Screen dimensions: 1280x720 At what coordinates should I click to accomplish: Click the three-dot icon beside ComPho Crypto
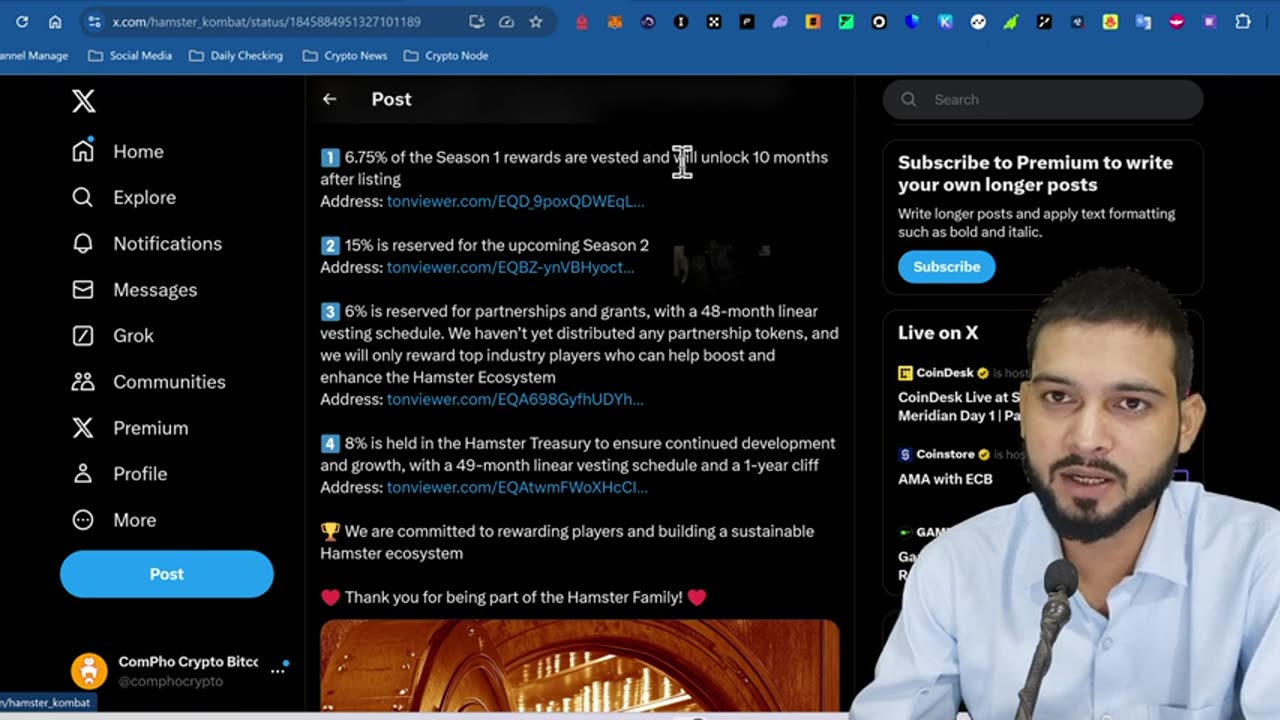click(x=278, y=671)
